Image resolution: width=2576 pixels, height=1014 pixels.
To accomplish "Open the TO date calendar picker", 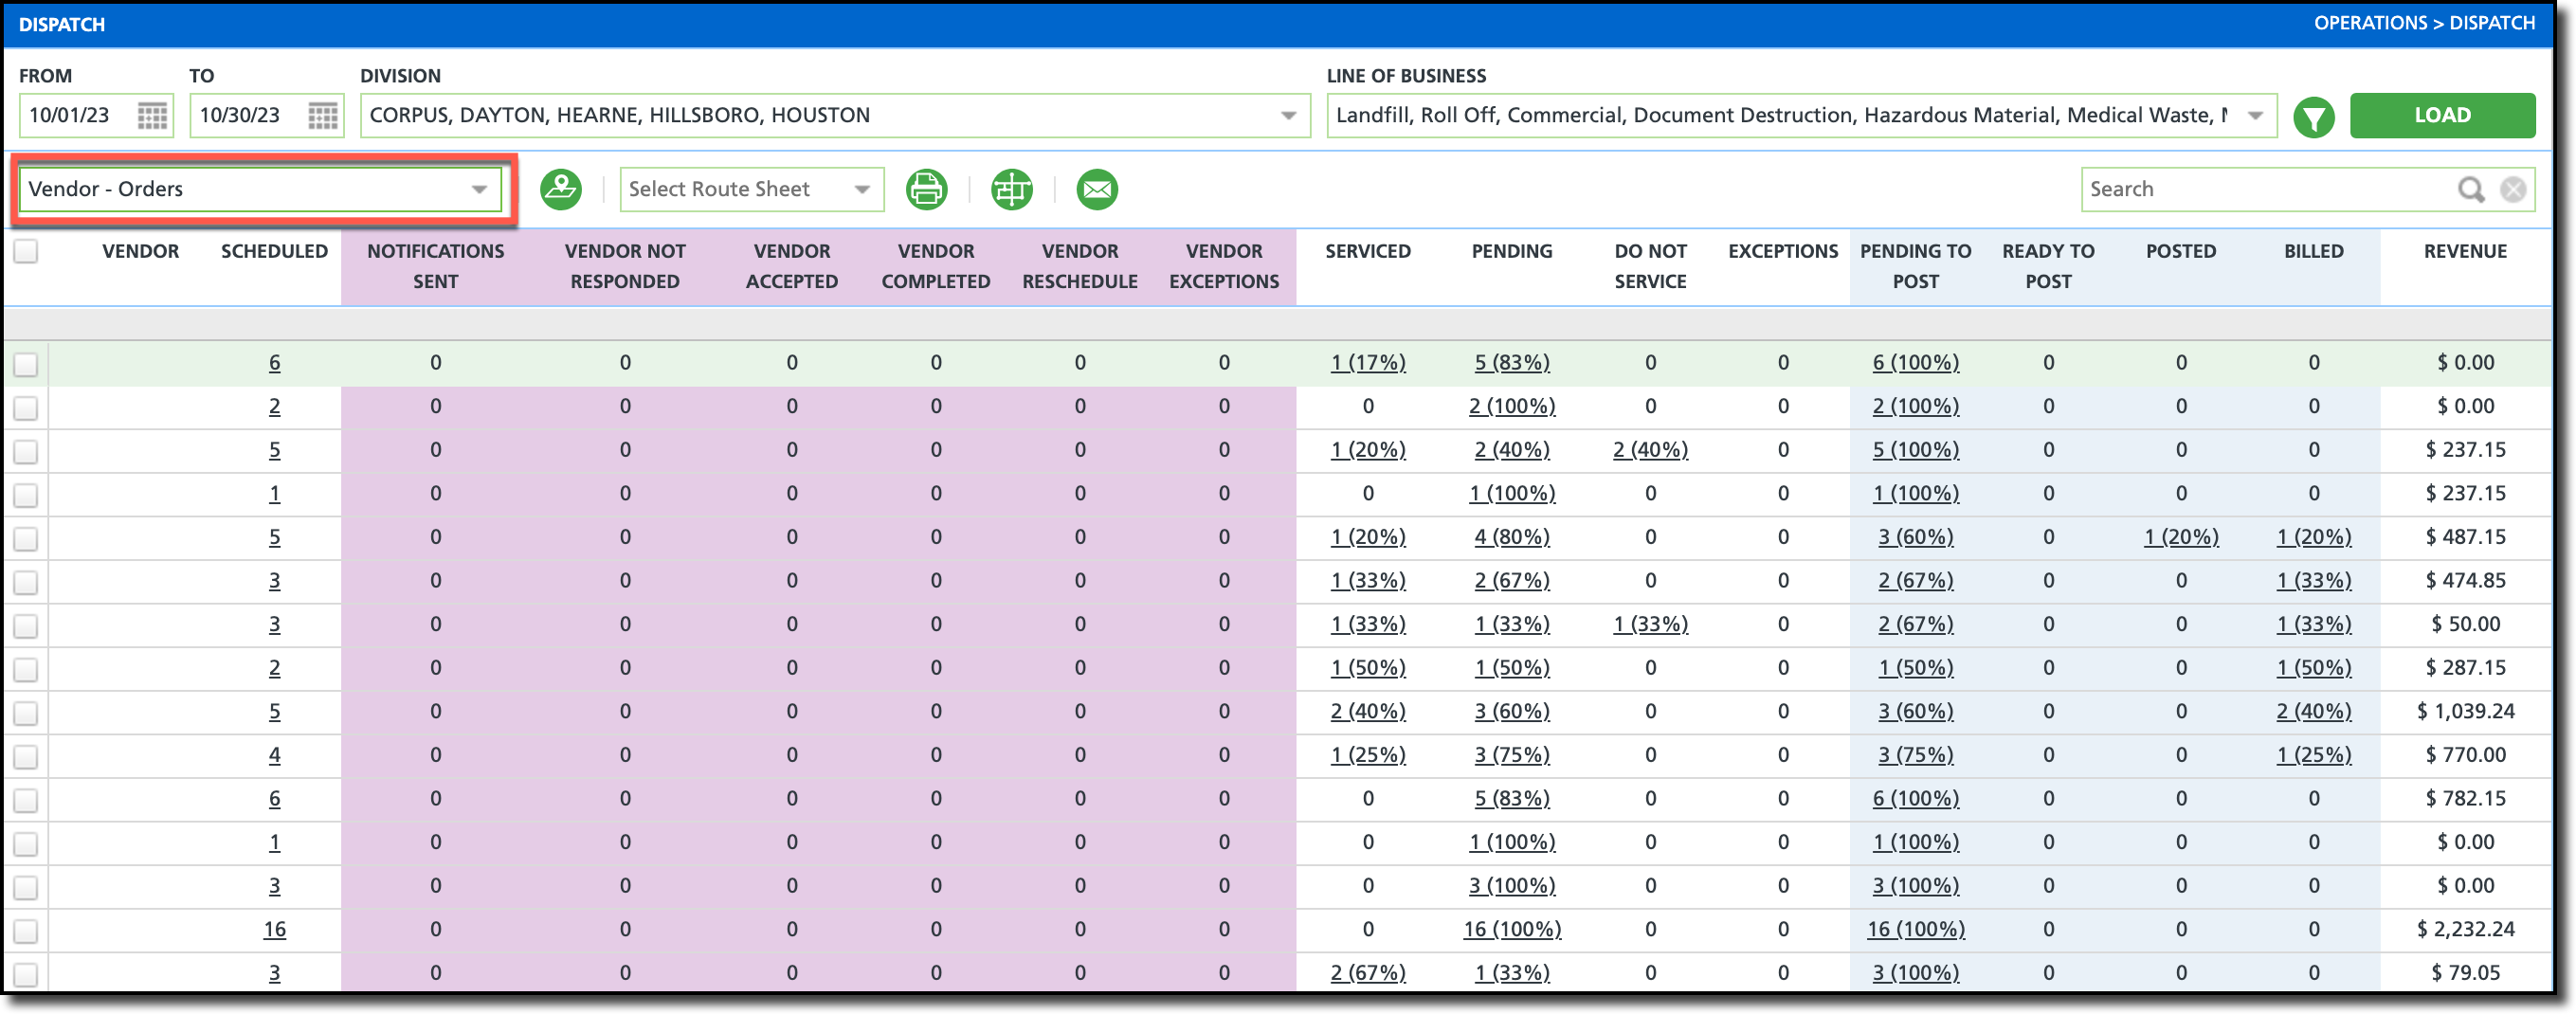I will (322, 116).
